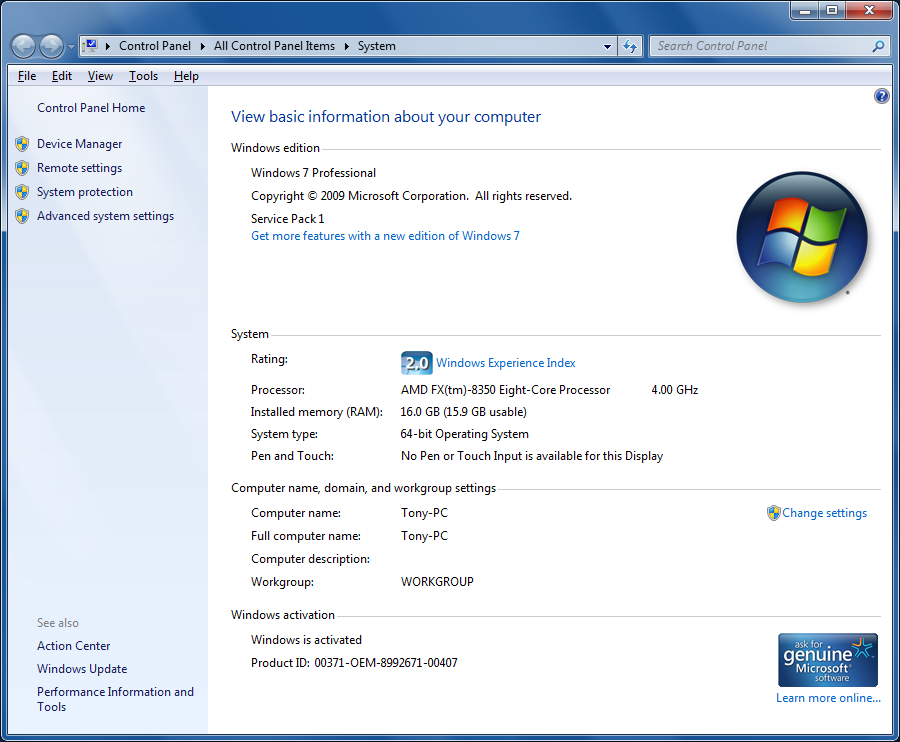Screen dimensions: 900x742
Task: Click the 64-bit Operating System value
Action: (x=464, y=434)
